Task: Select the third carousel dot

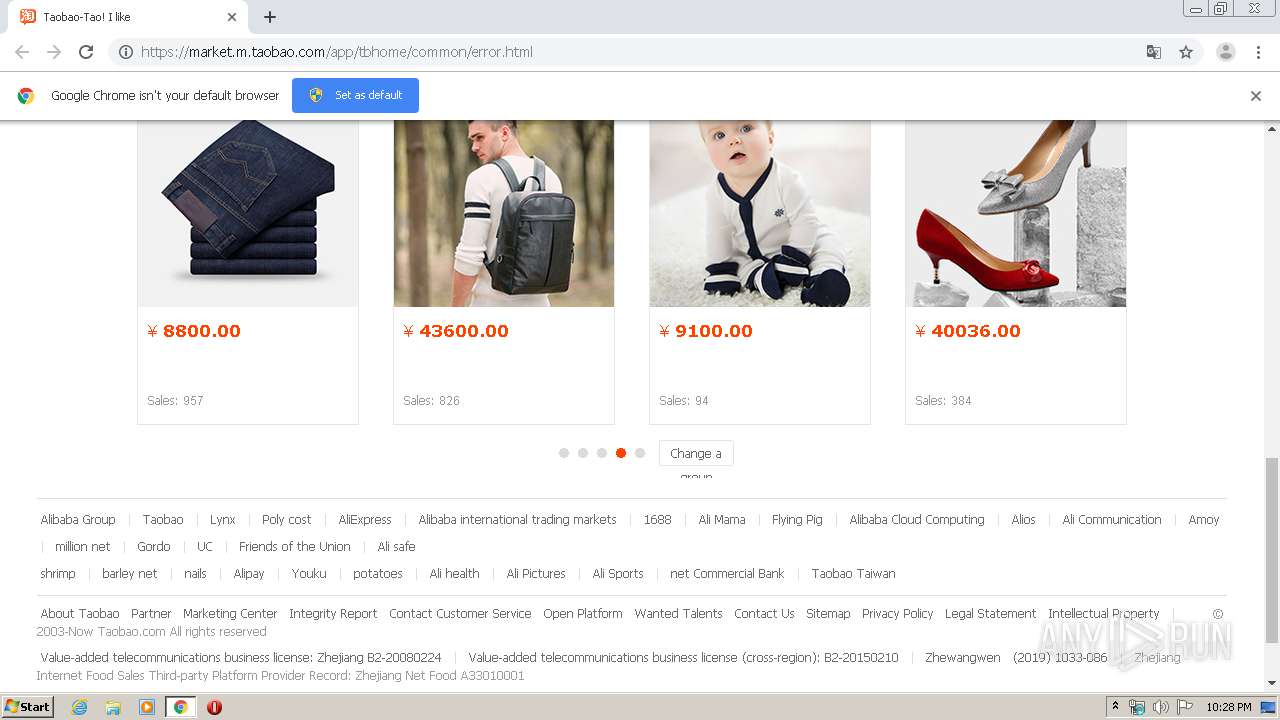Action: click(602, 453)
